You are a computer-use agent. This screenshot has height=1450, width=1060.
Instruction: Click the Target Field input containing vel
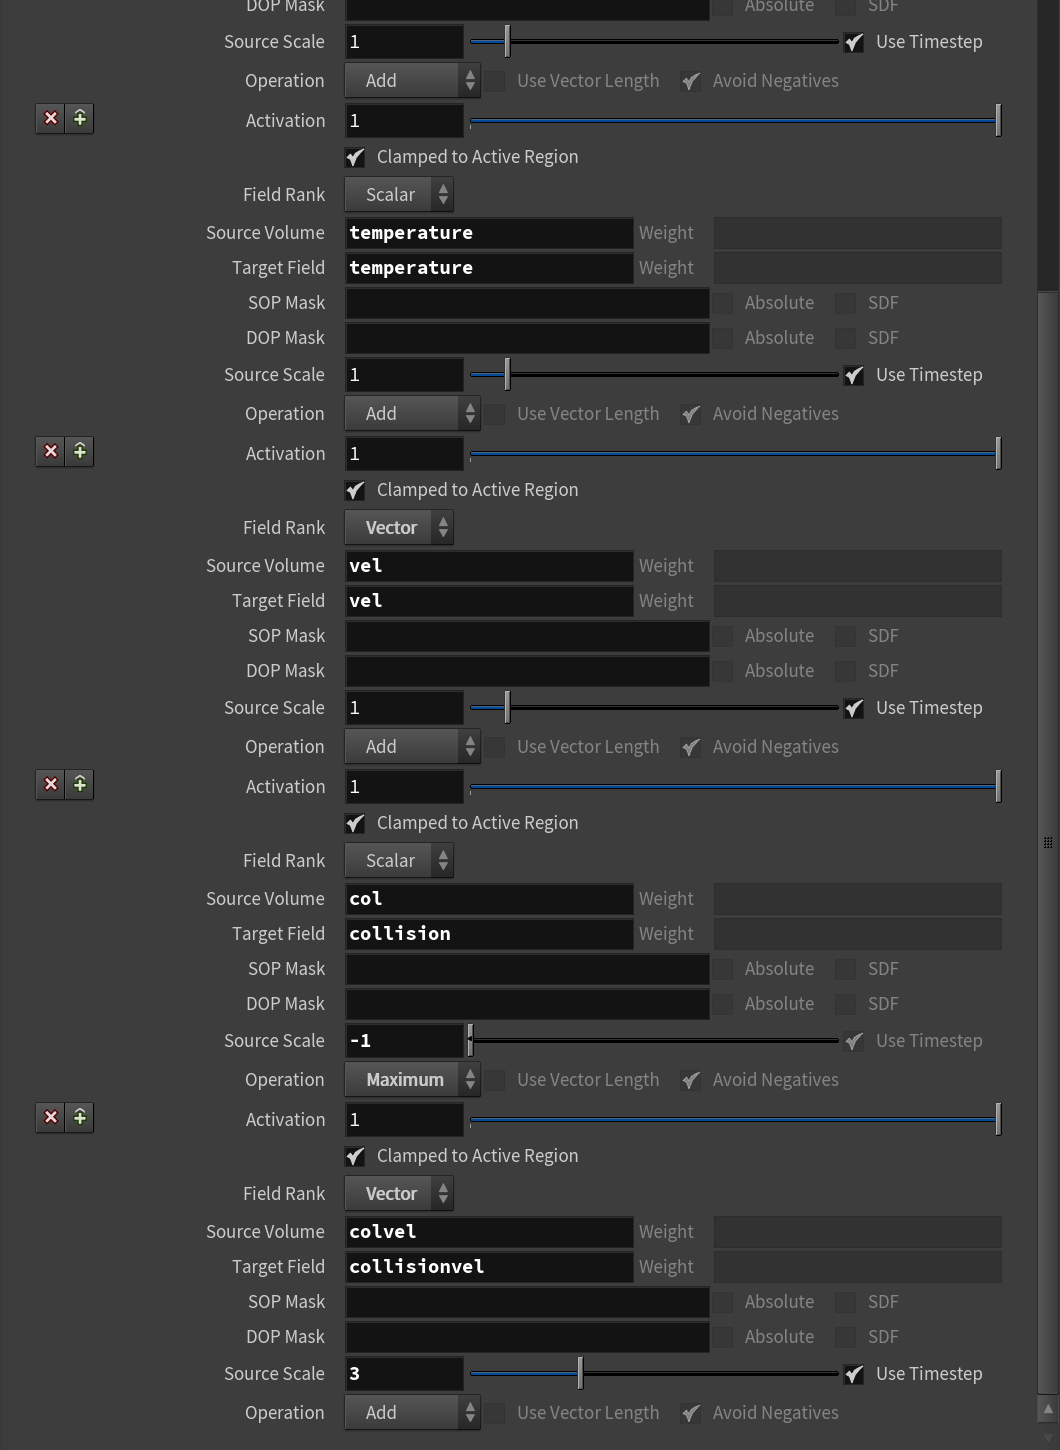pyautogui.click(x=489, y=601)
